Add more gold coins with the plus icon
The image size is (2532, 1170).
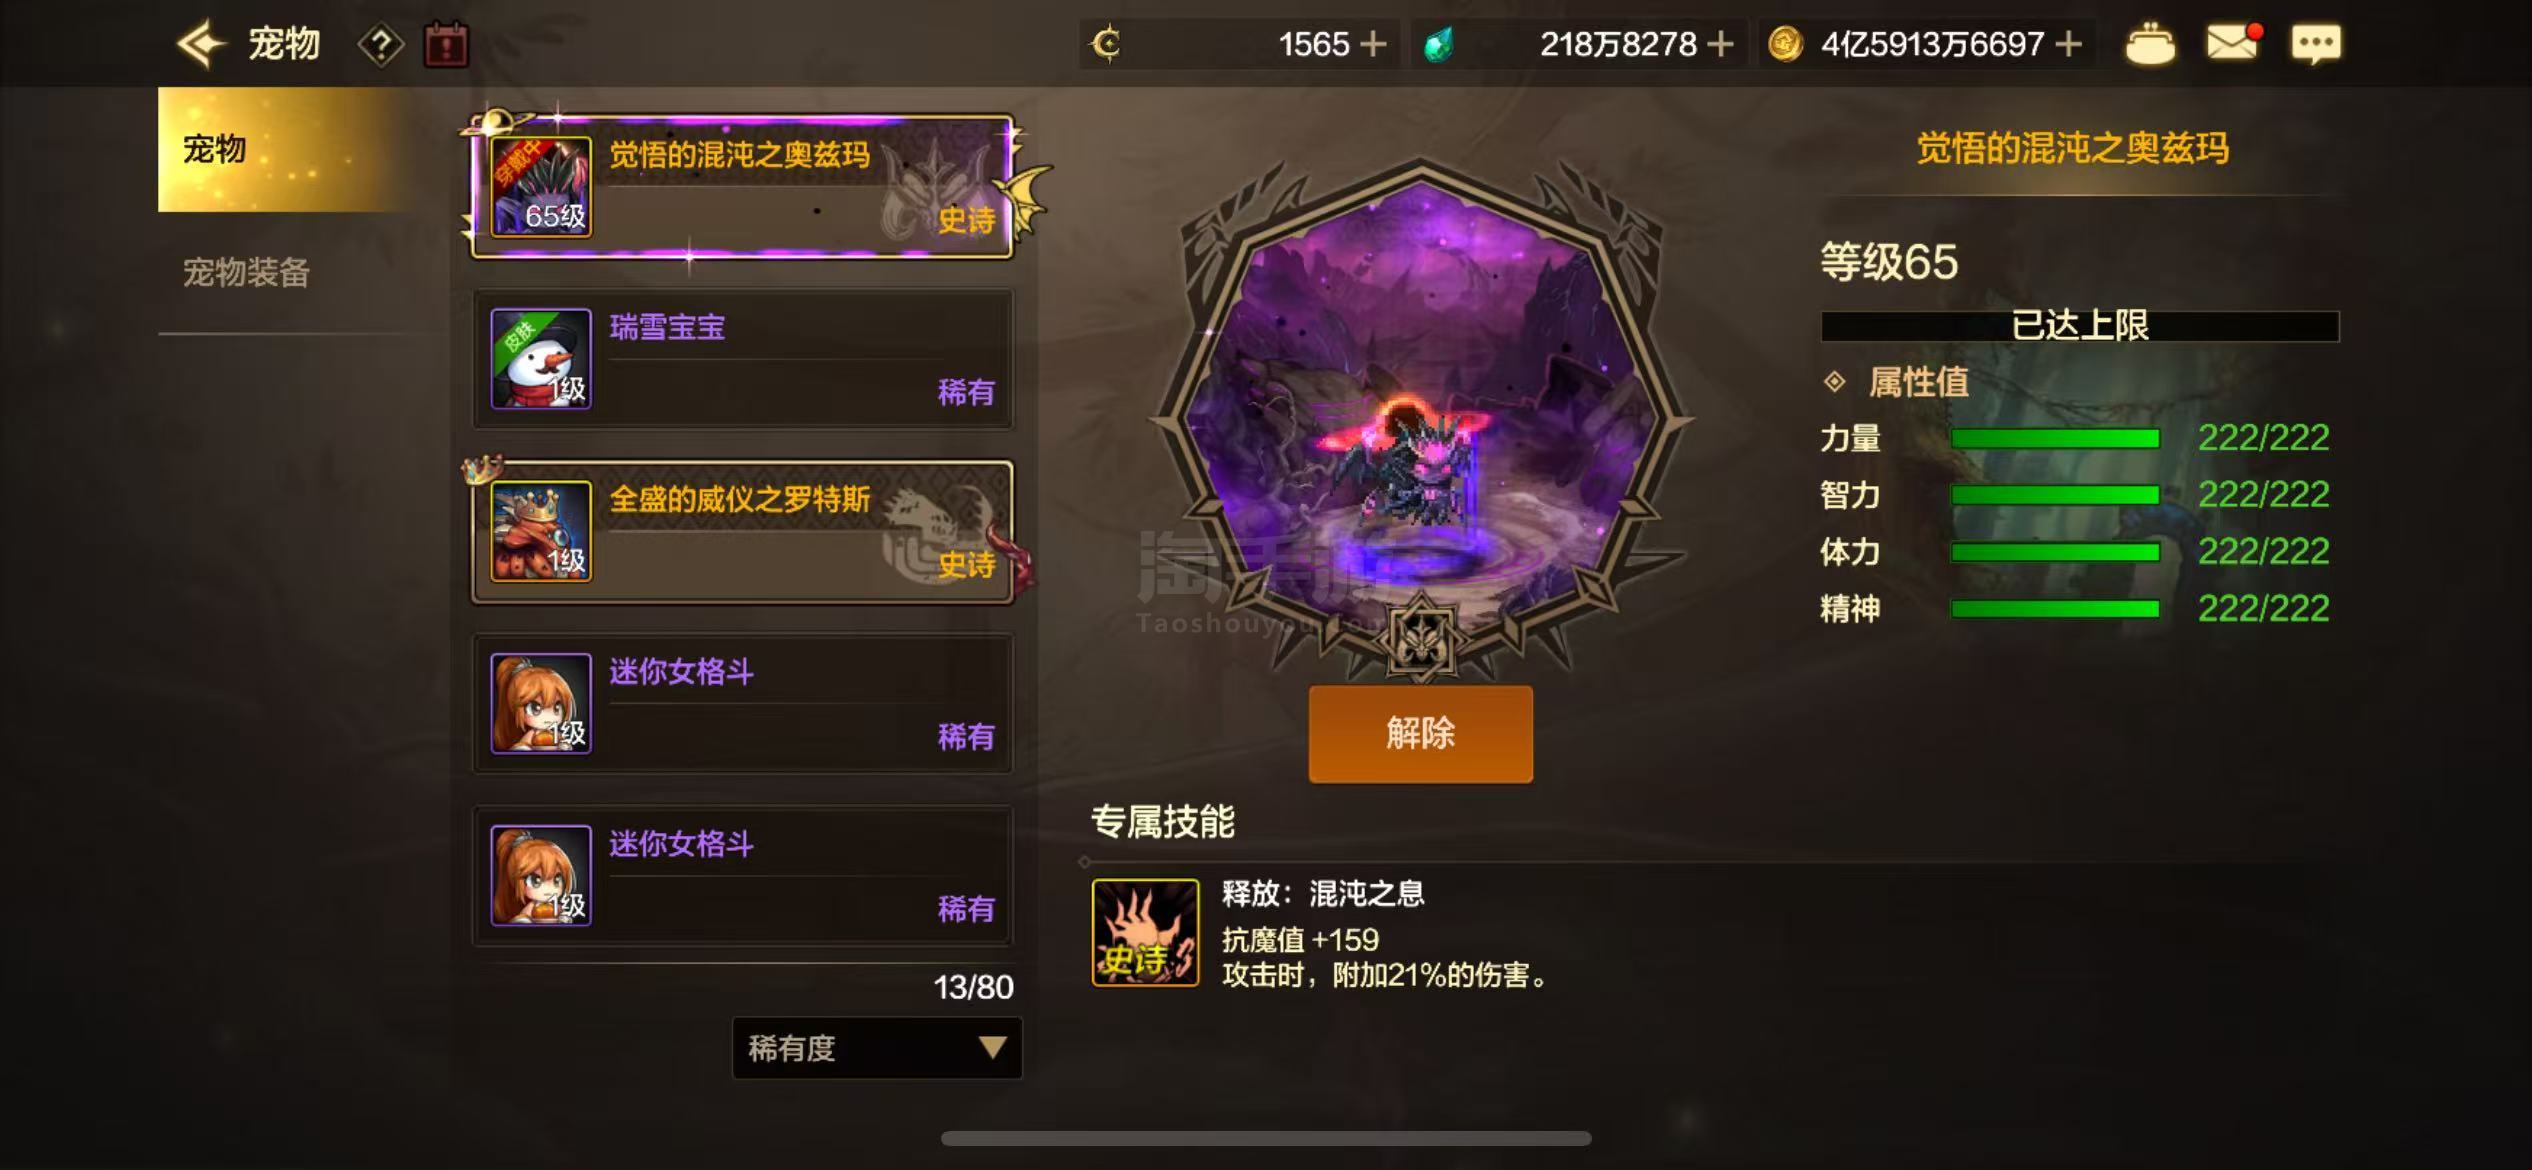(x=2068, y=44)
